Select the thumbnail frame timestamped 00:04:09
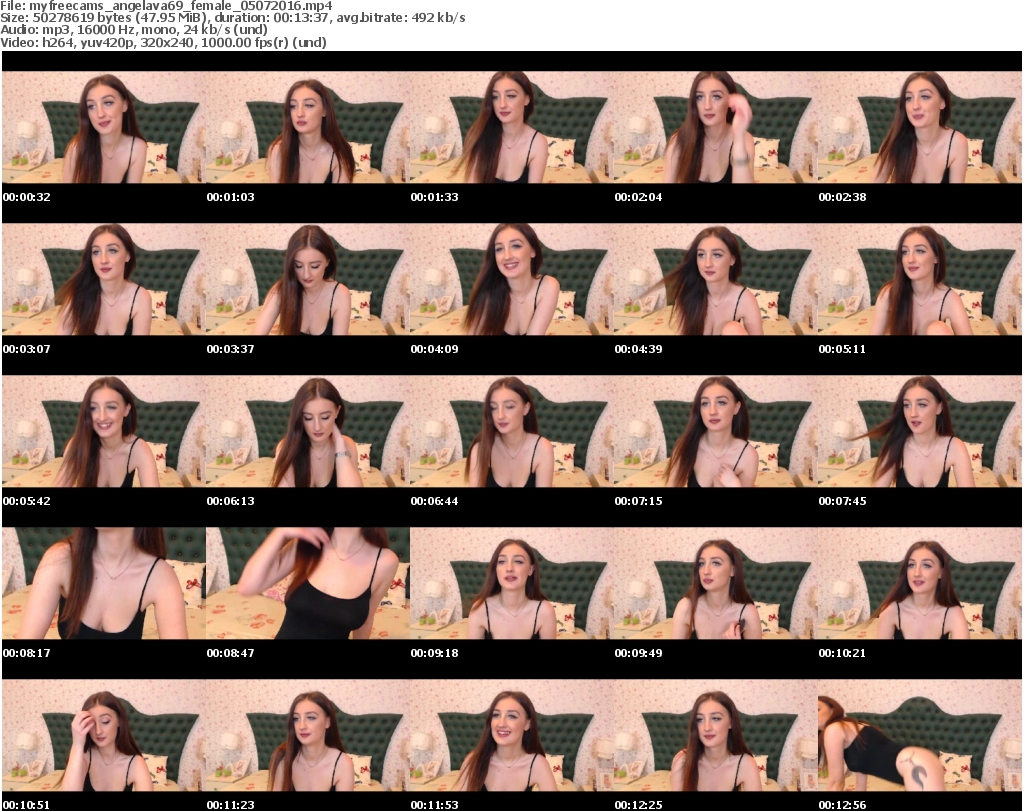The height and width of the screenshot is (811, 1024). pos(512,279)
